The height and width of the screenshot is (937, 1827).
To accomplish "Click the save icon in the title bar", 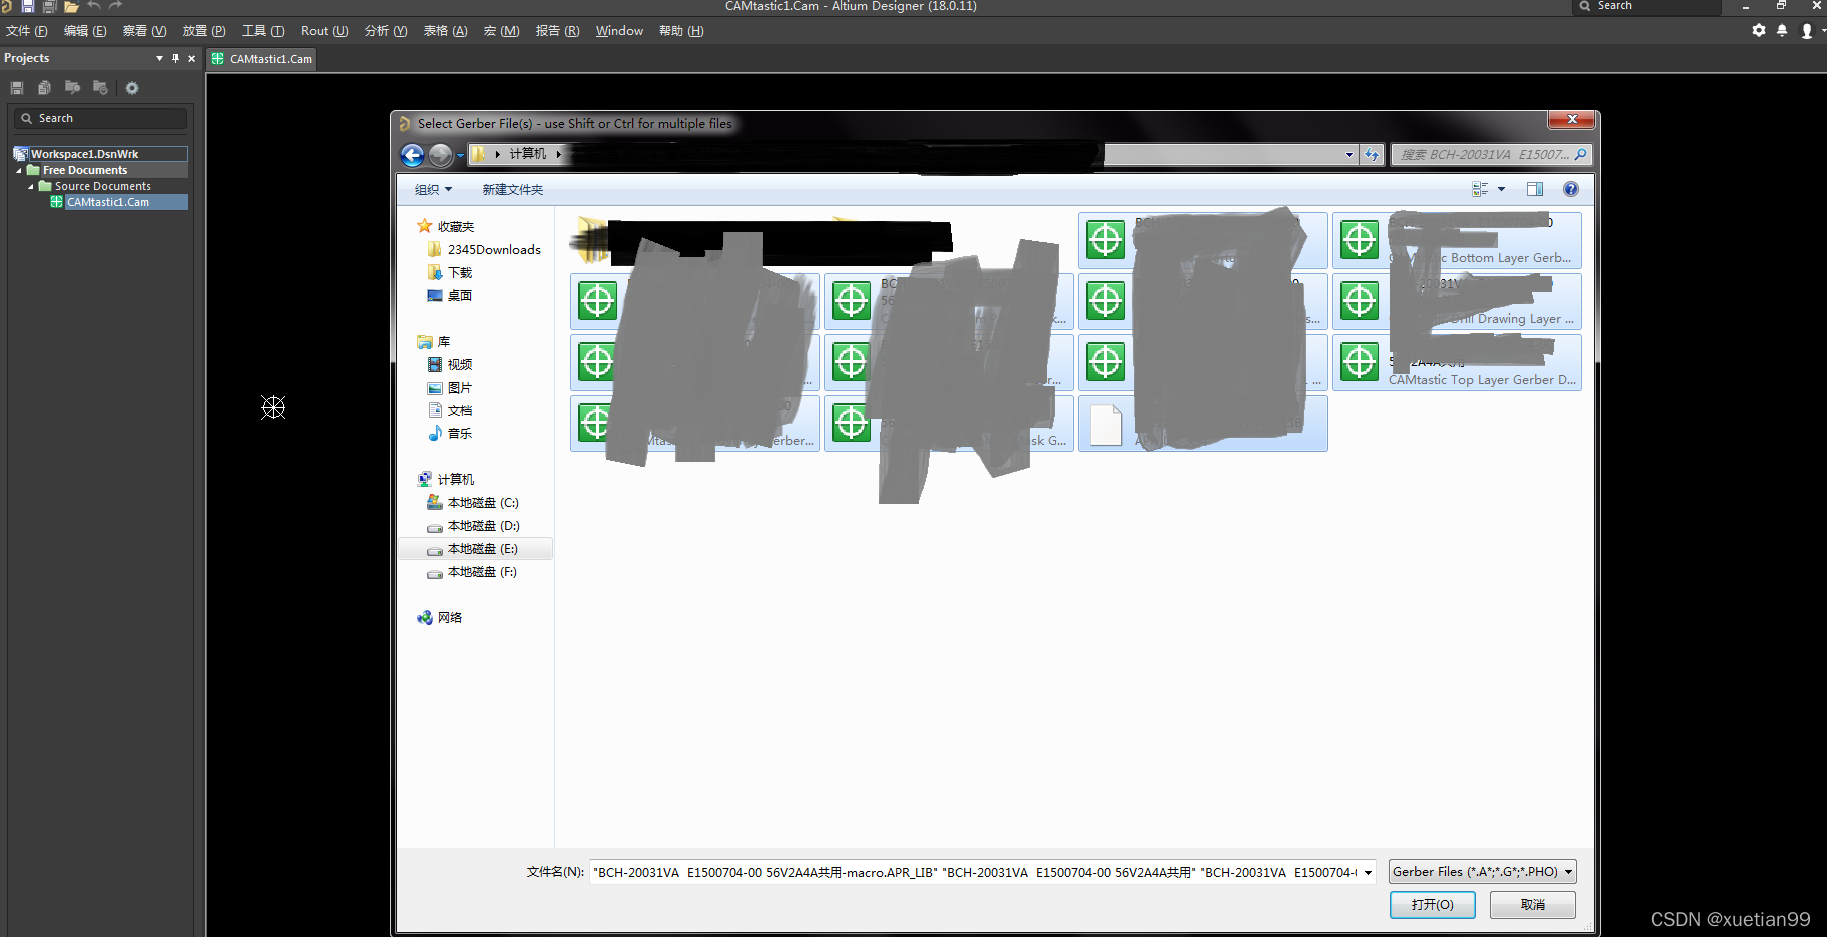I will 28,6.
